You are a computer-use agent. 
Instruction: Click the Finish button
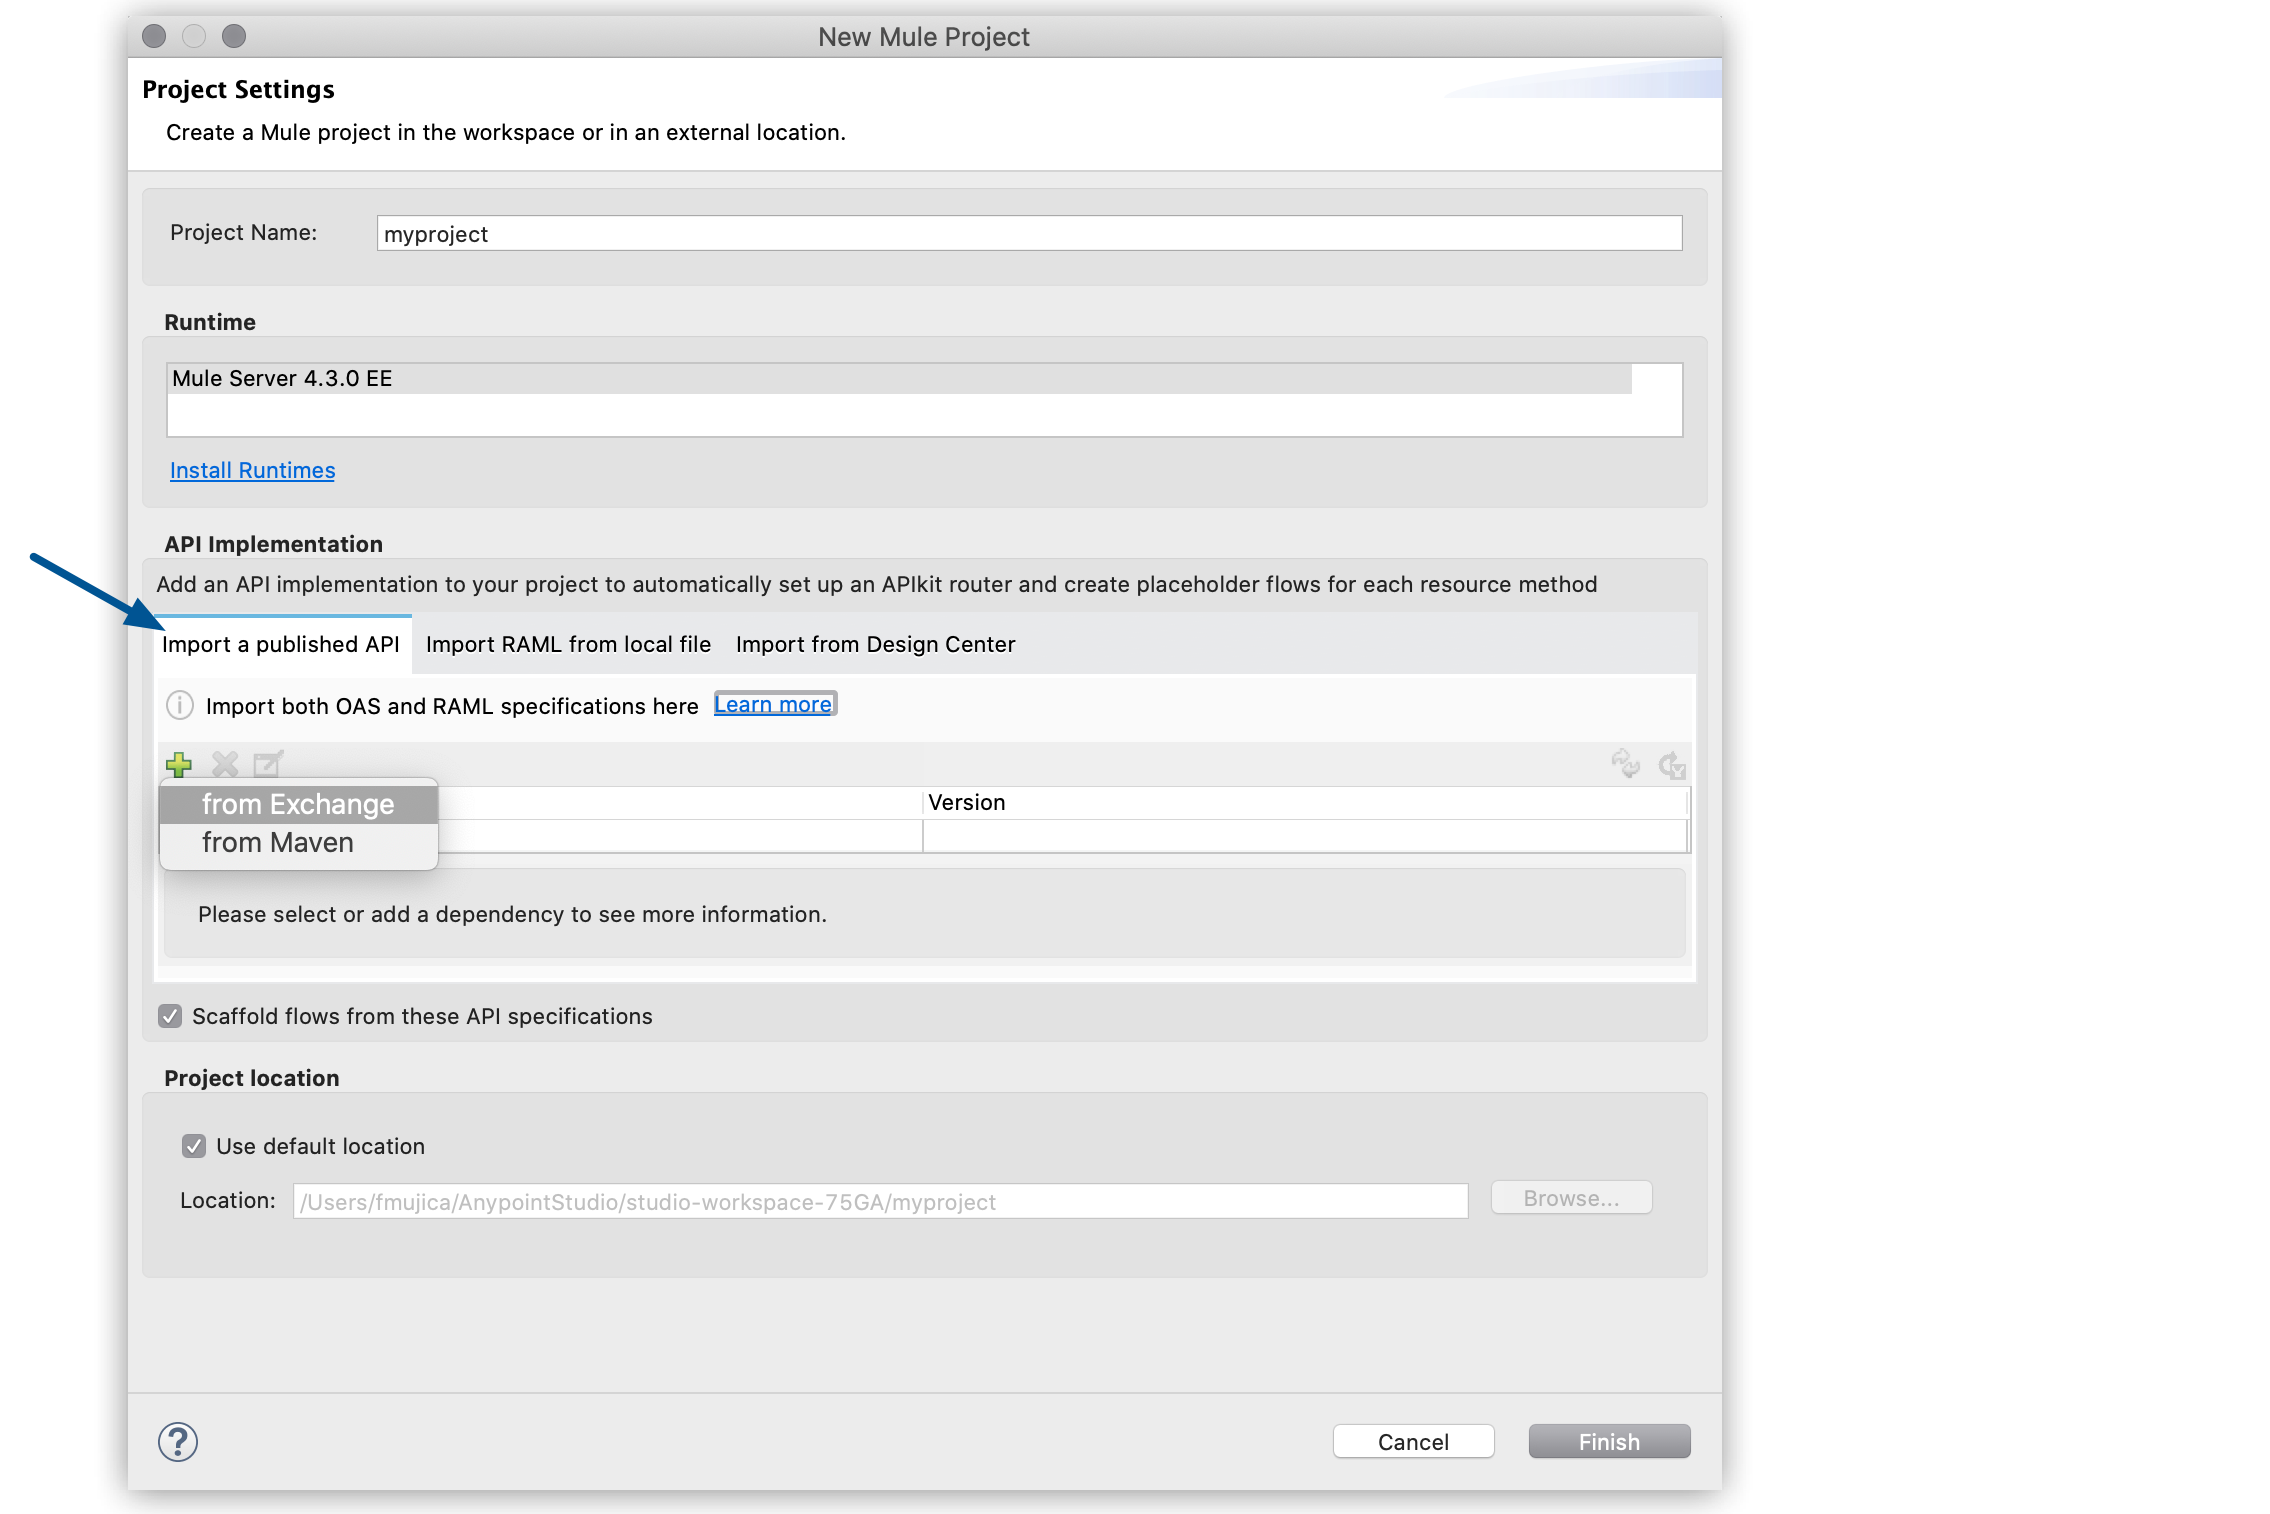(1609, 1441)
